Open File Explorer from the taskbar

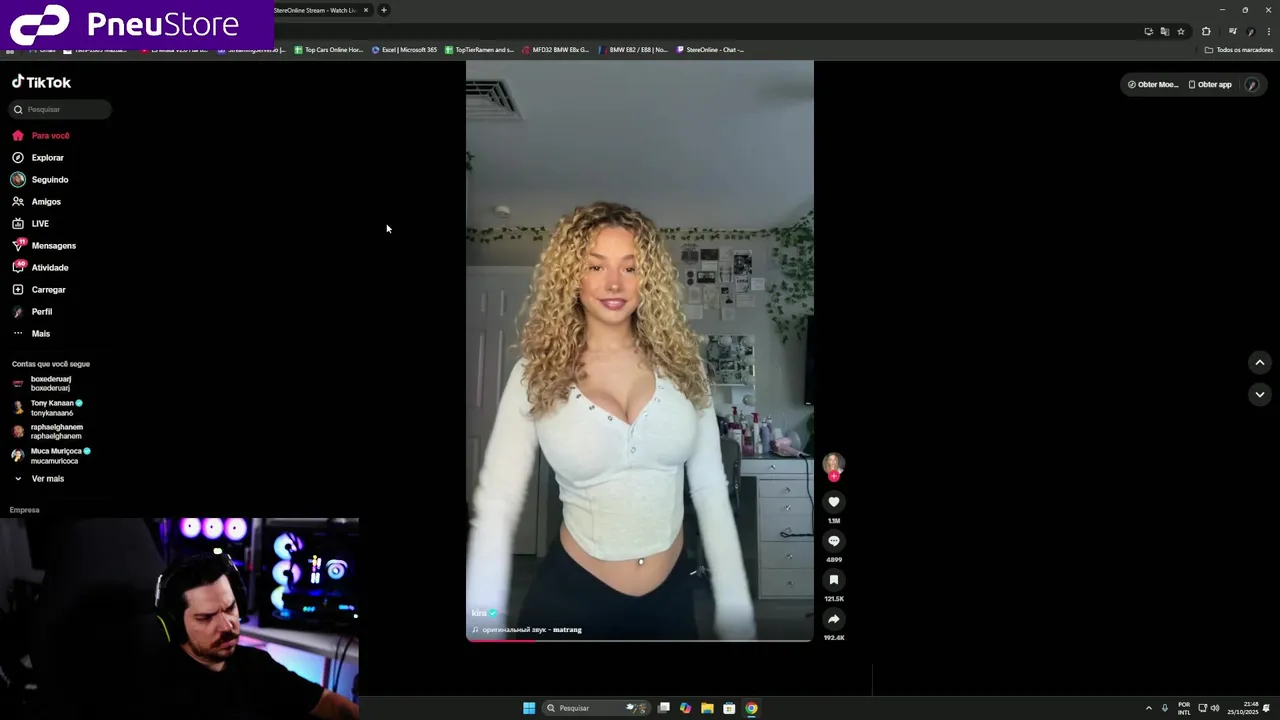pyautogui.click(x=707, y=708)
